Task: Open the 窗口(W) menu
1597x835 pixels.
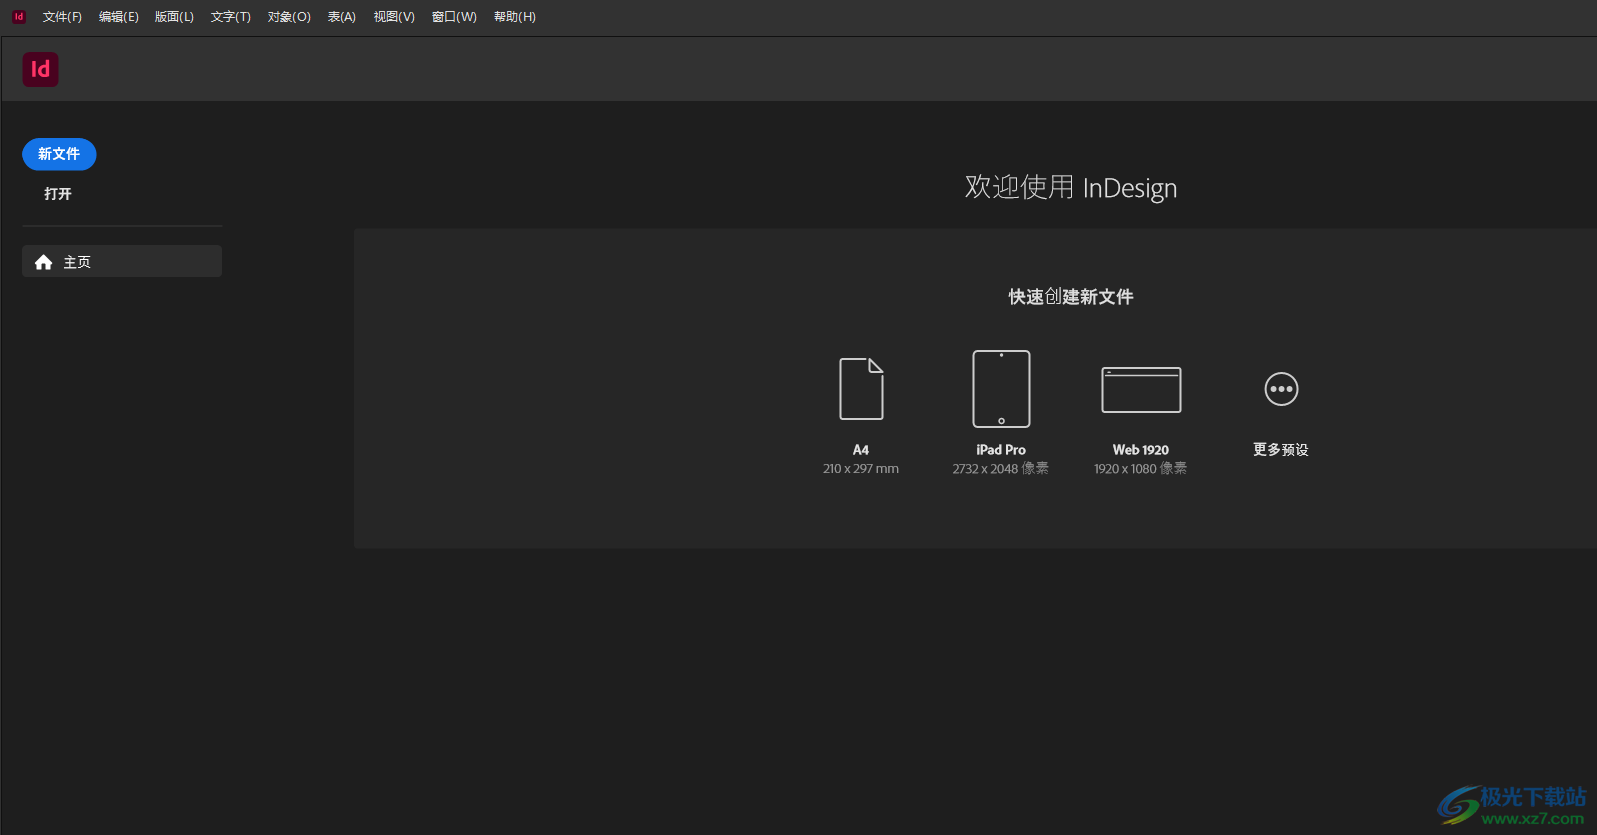Action: (x=454, y=17)
